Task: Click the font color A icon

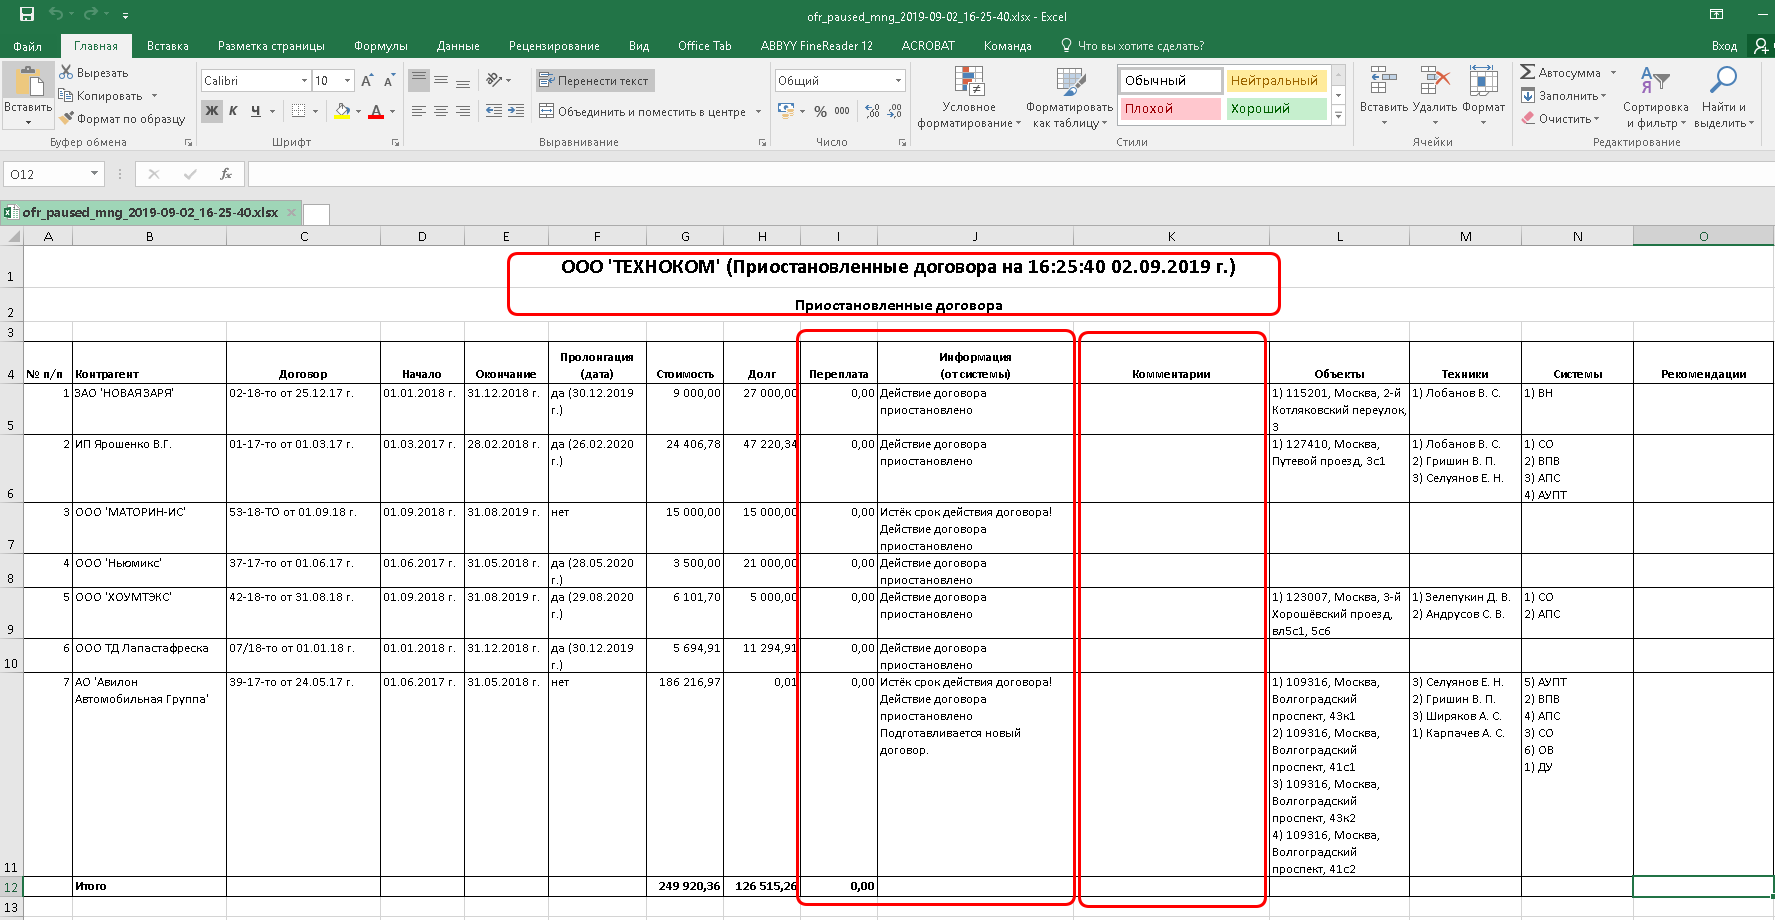Action: pyautogui.click(x=376, y=111)
